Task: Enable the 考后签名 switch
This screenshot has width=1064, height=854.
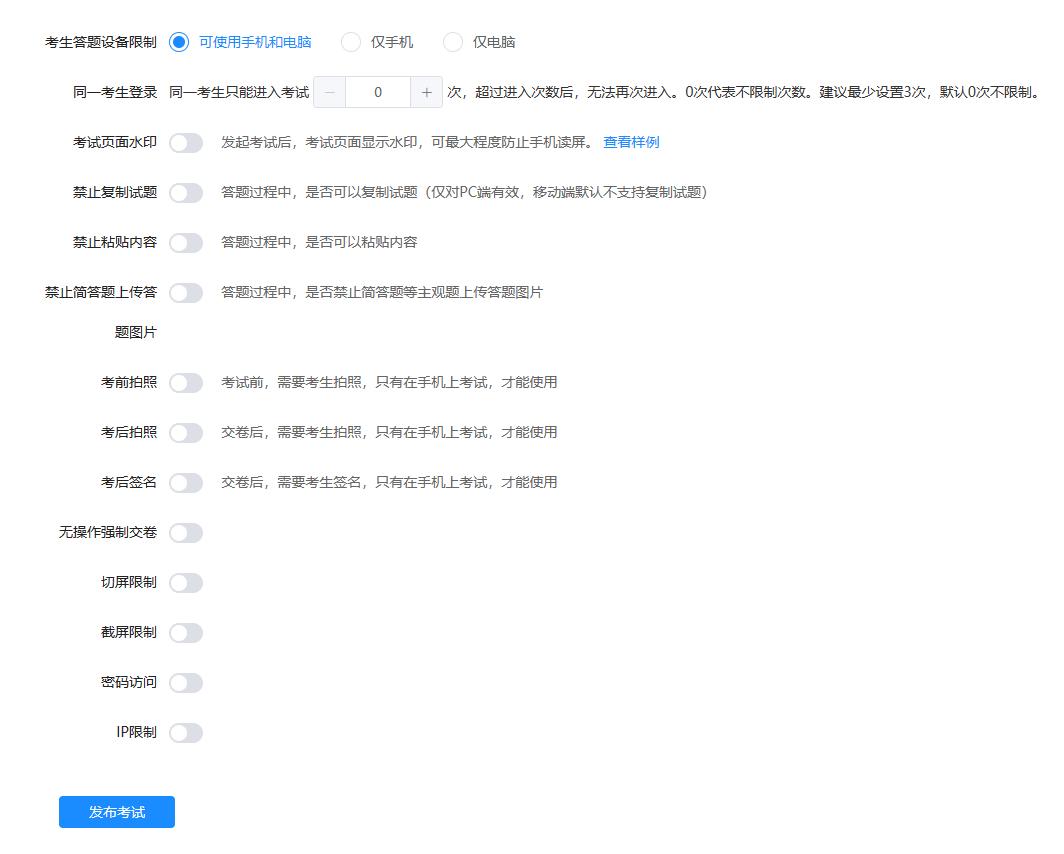Action: [x=186, y=483]
